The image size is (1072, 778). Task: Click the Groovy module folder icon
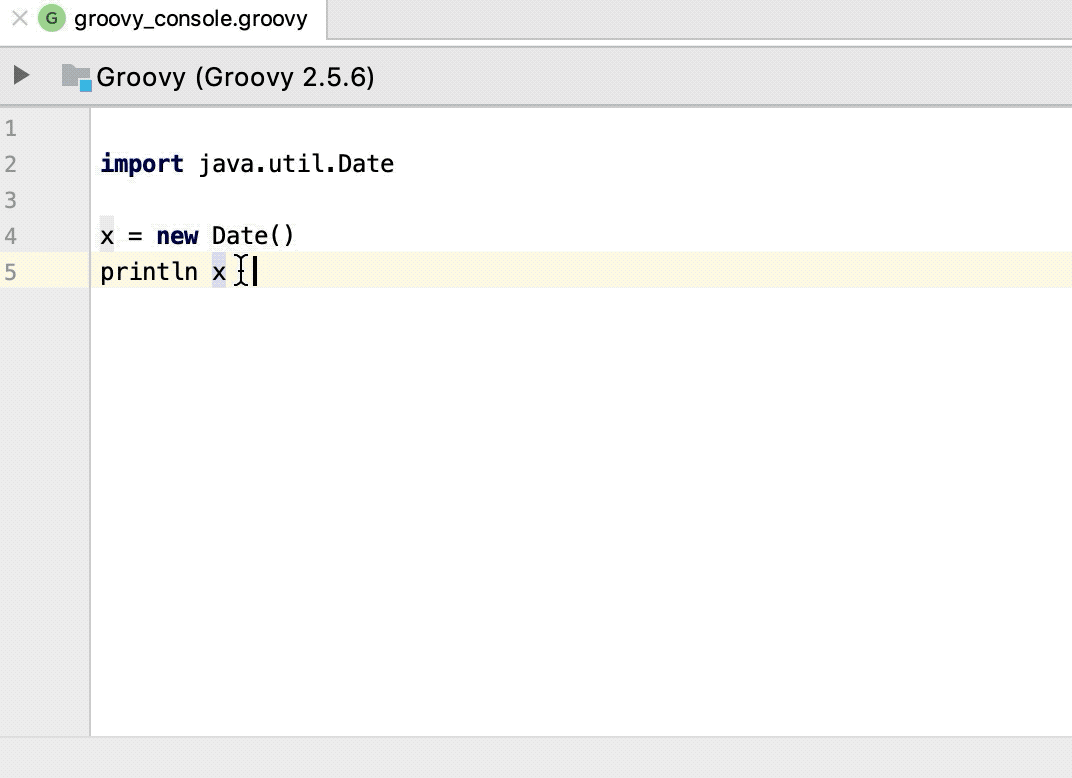click(76, 76)
